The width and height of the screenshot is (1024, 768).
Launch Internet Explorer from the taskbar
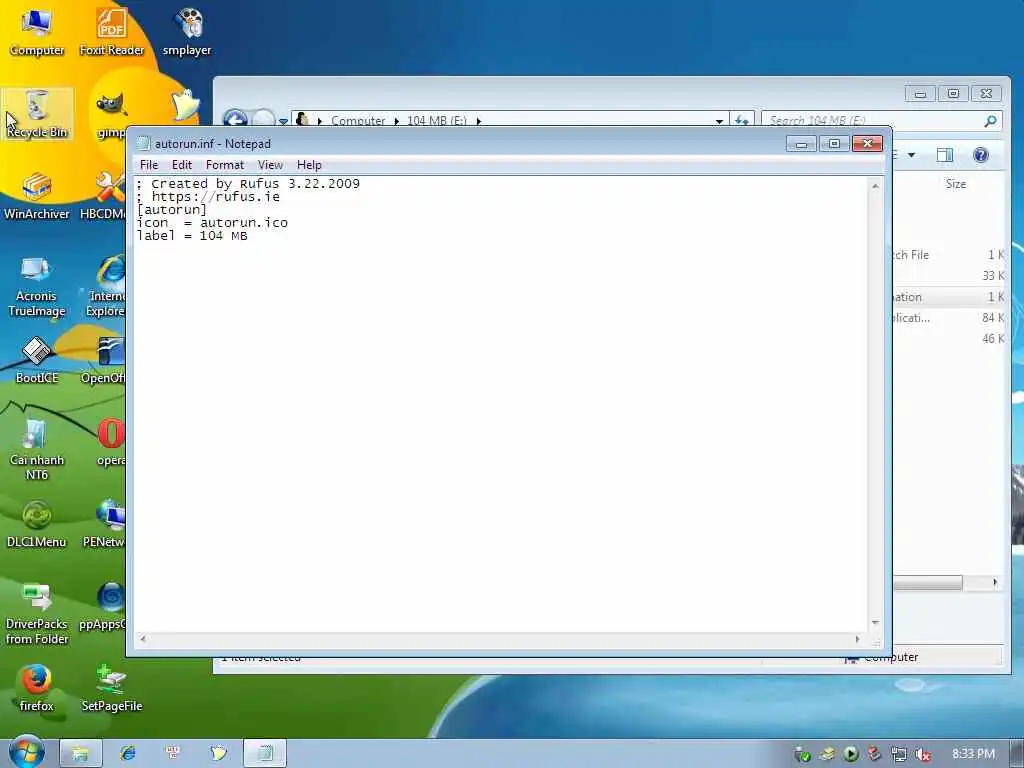128,753
